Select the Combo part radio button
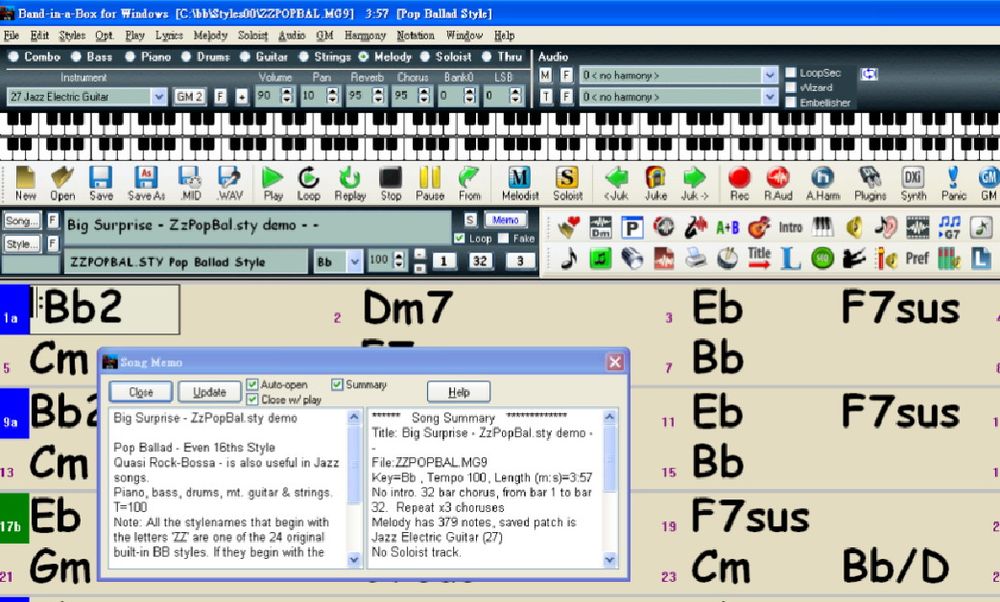The image size is (1000, 602). tap(13, 57)
